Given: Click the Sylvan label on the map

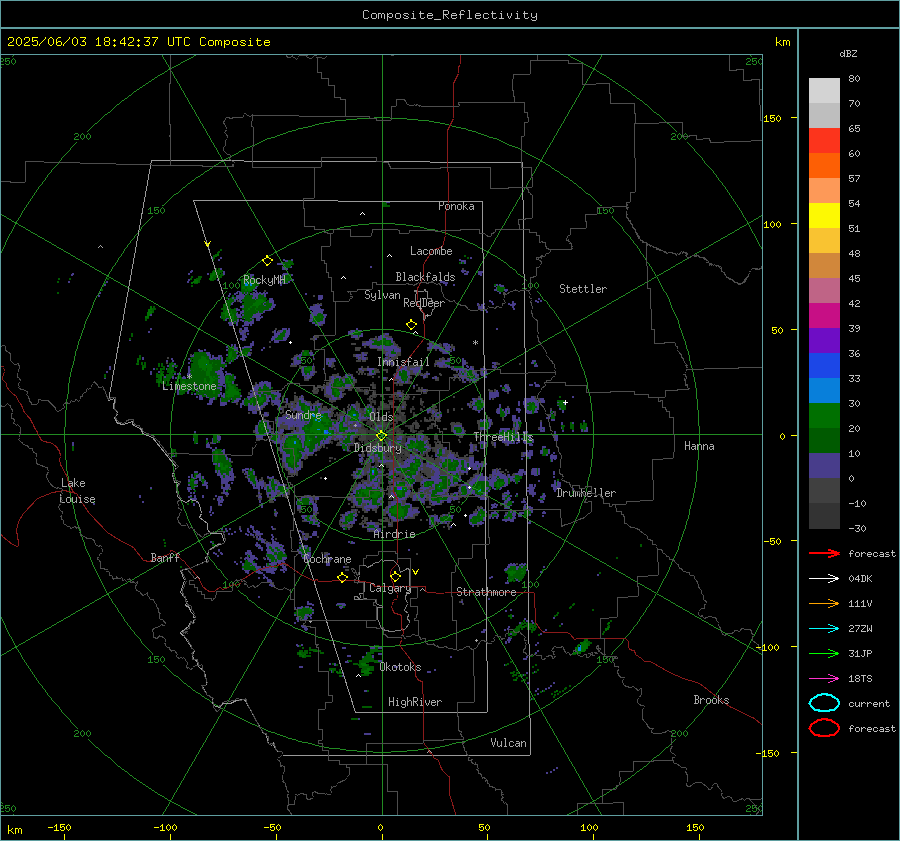Looking at the screenshot, I should (x=382, y=295).
